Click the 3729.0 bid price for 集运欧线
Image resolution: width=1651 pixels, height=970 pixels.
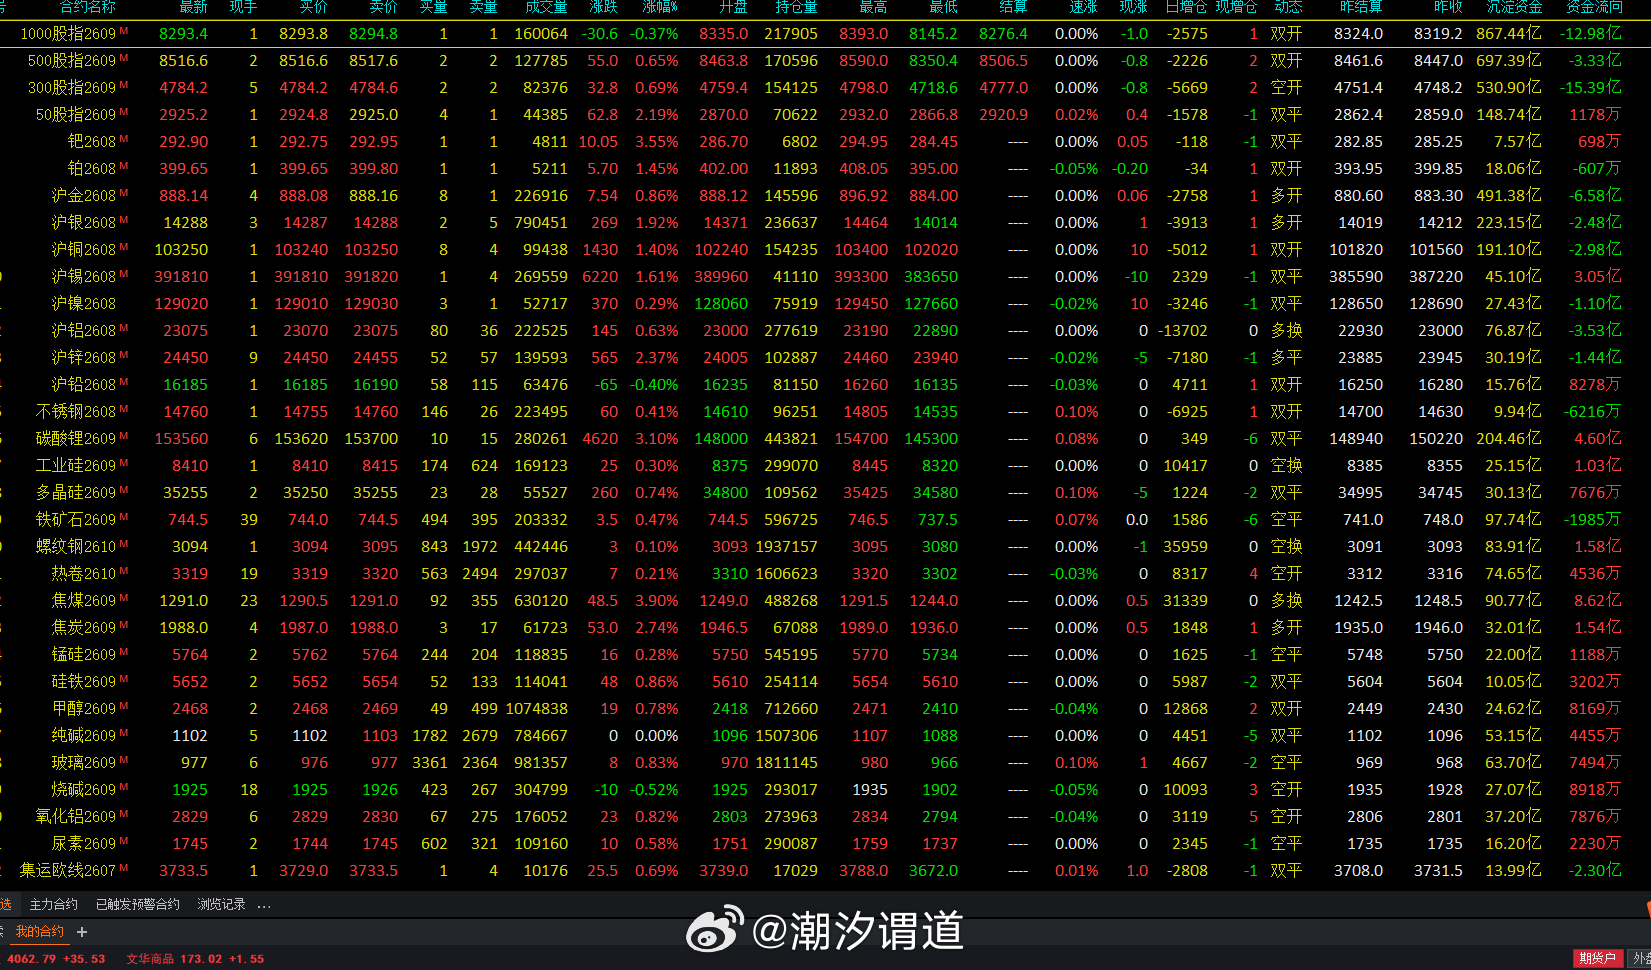click(303, 871)
